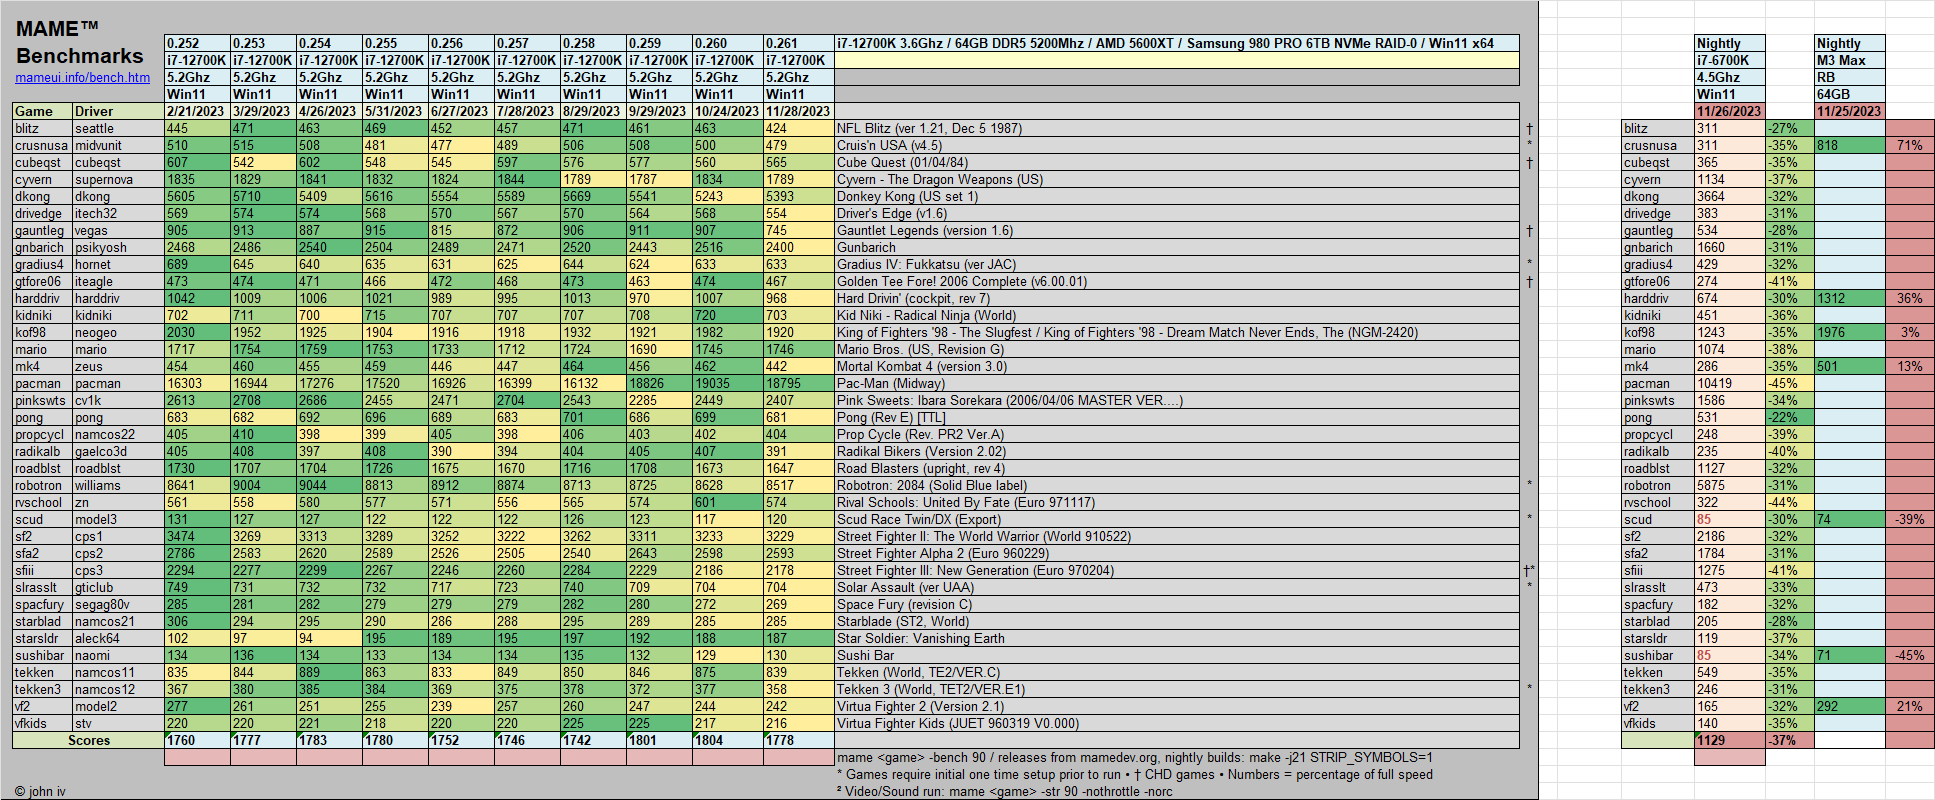
Task: Select the 1801 score total cell
Action: point(660,740)
